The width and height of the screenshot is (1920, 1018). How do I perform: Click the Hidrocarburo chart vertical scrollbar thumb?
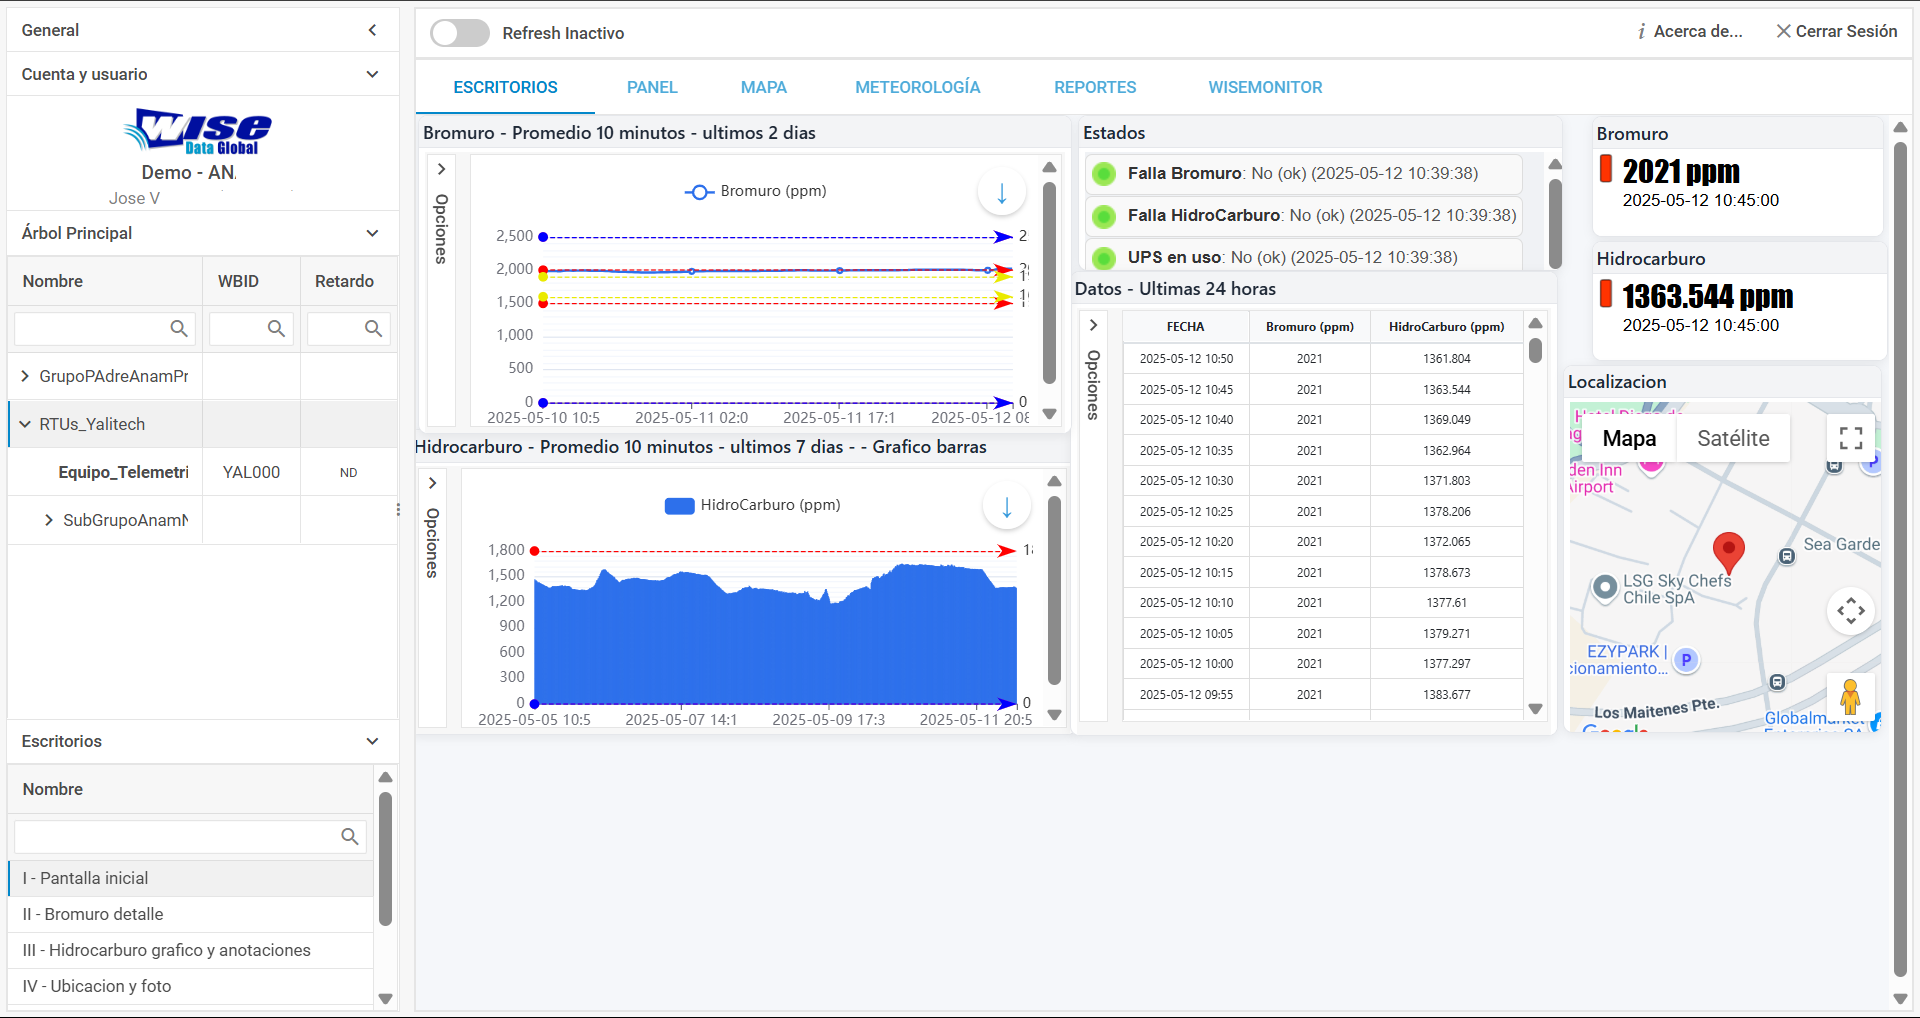click(x=1054, y=590)
